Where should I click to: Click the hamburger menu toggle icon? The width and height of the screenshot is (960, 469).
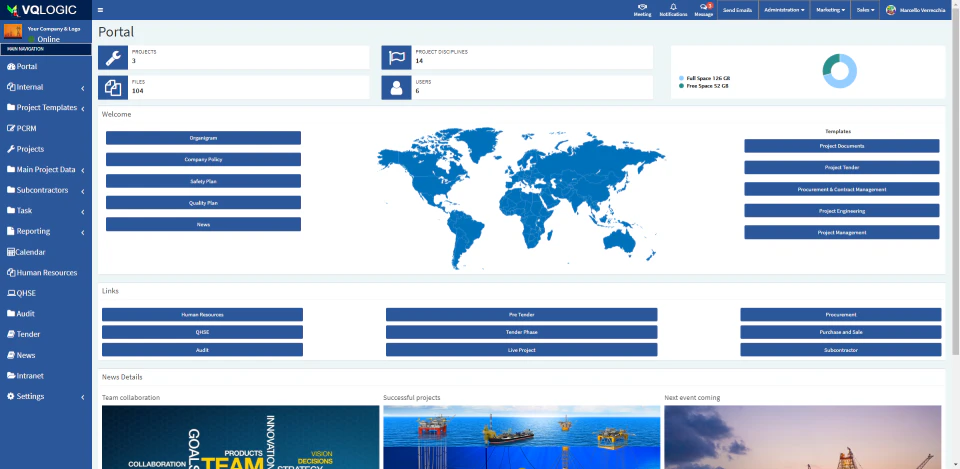point(100,10)
